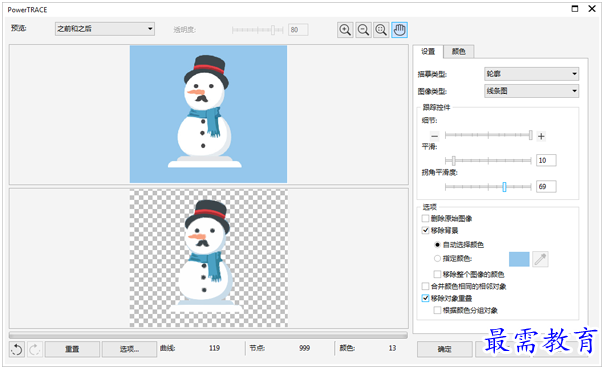Click the 选项... options button
The image size is (606, 372).
(129, 349)
